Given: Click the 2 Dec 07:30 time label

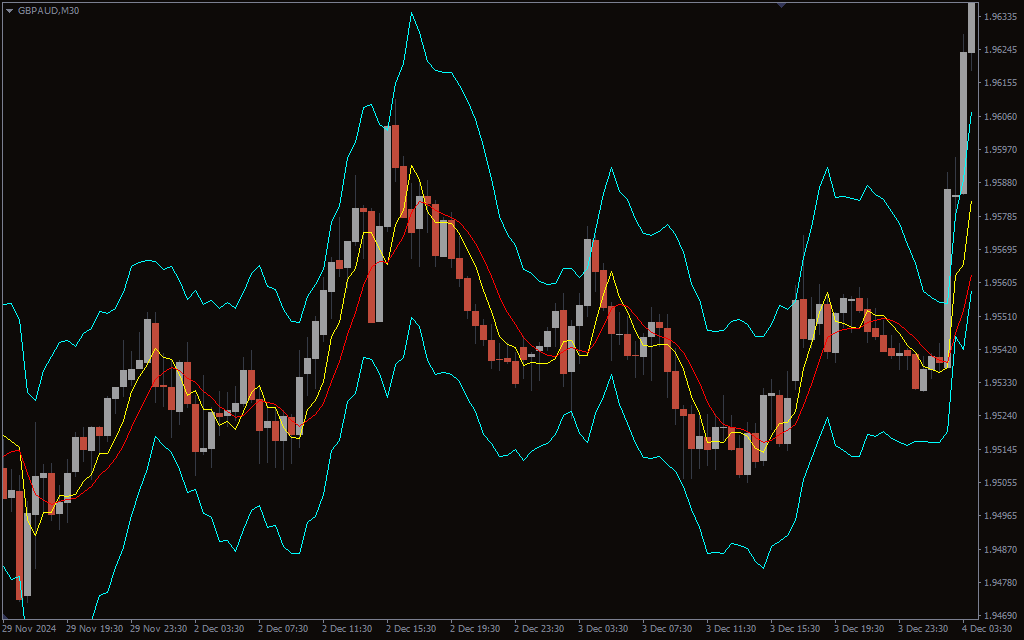Looking at the screenshot, I should tap(284, 629).
